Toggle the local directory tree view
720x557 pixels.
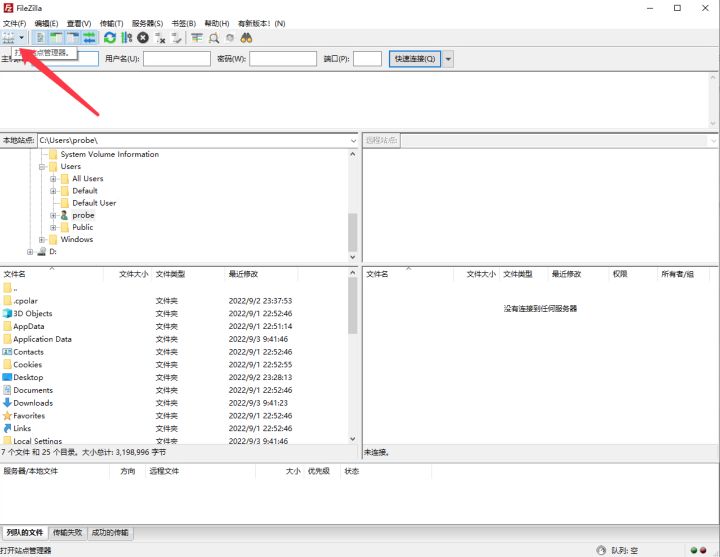click(57, 37)
